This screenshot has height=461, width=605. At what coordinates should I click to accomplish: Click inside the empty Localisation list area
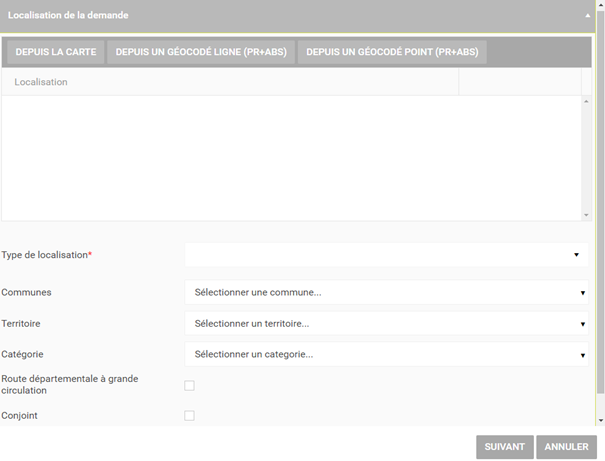pos(290,157)
